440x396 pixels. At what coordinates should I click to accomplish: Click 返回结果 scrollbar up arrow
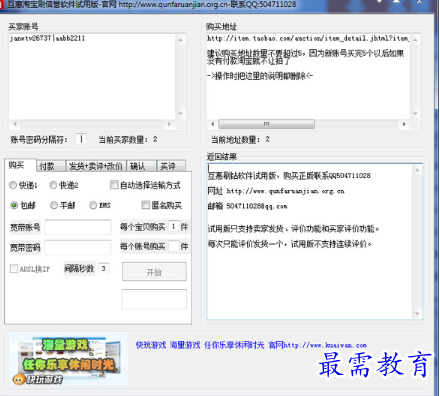point(417,170)
